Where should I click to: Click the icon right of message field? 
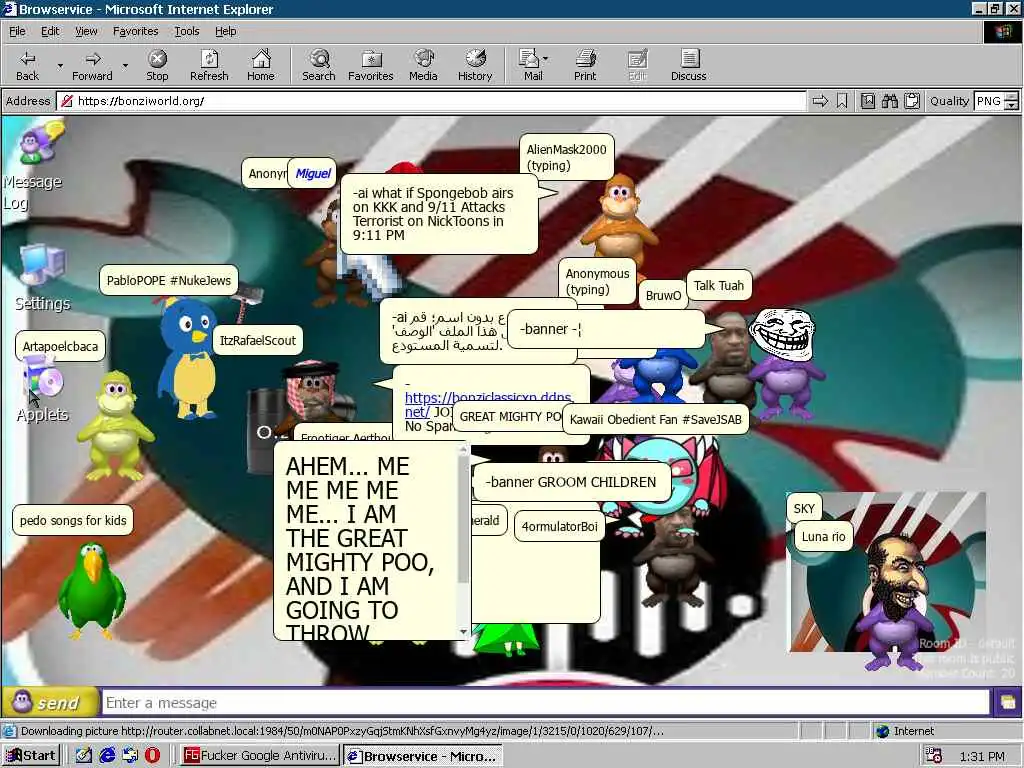point(1007,703)
